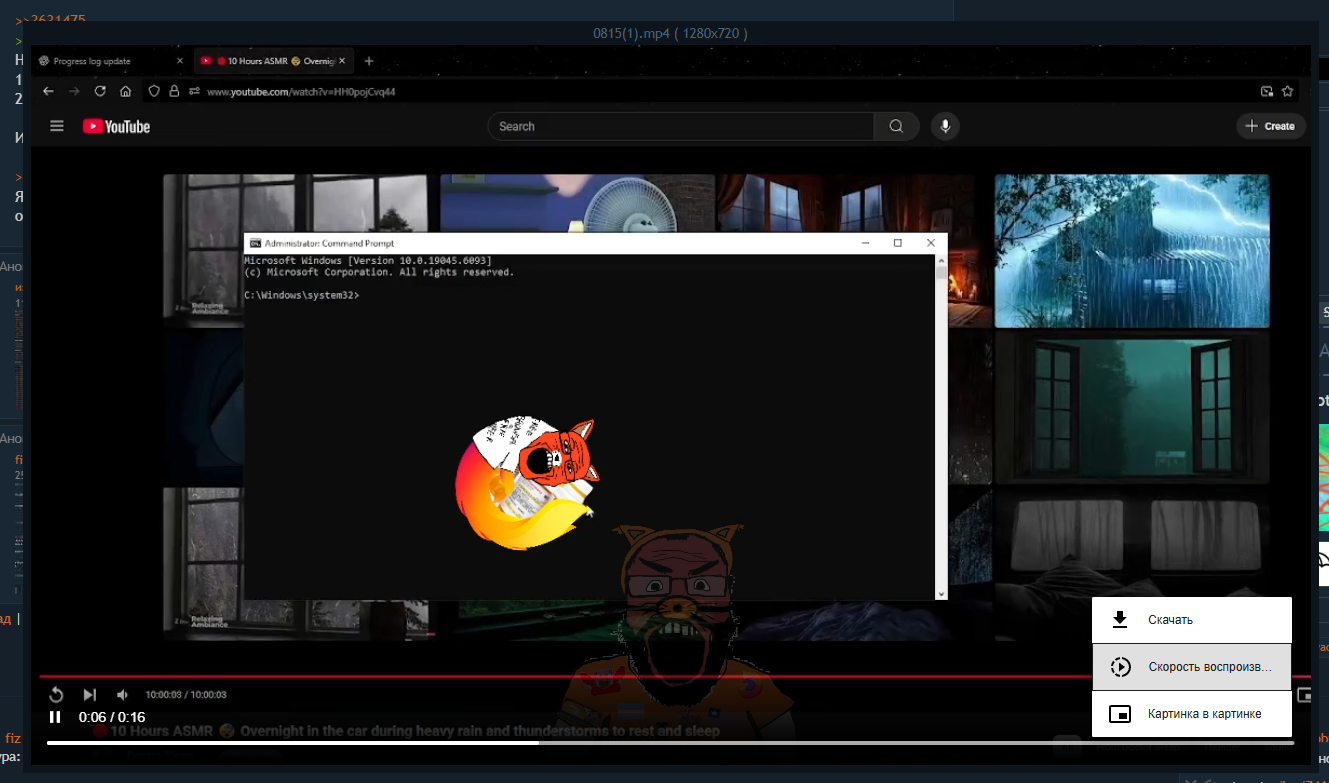
Task: Click the Microsoft Windows version text line
Action: point(367,261)
